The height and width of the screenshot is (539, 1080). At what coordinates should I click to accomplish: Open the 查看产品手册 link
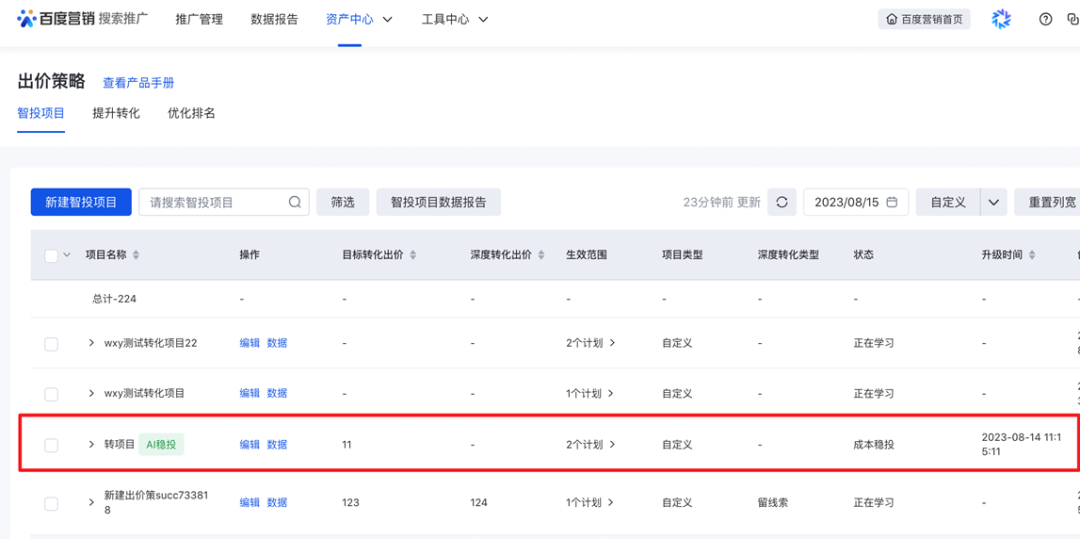[138, 83]
